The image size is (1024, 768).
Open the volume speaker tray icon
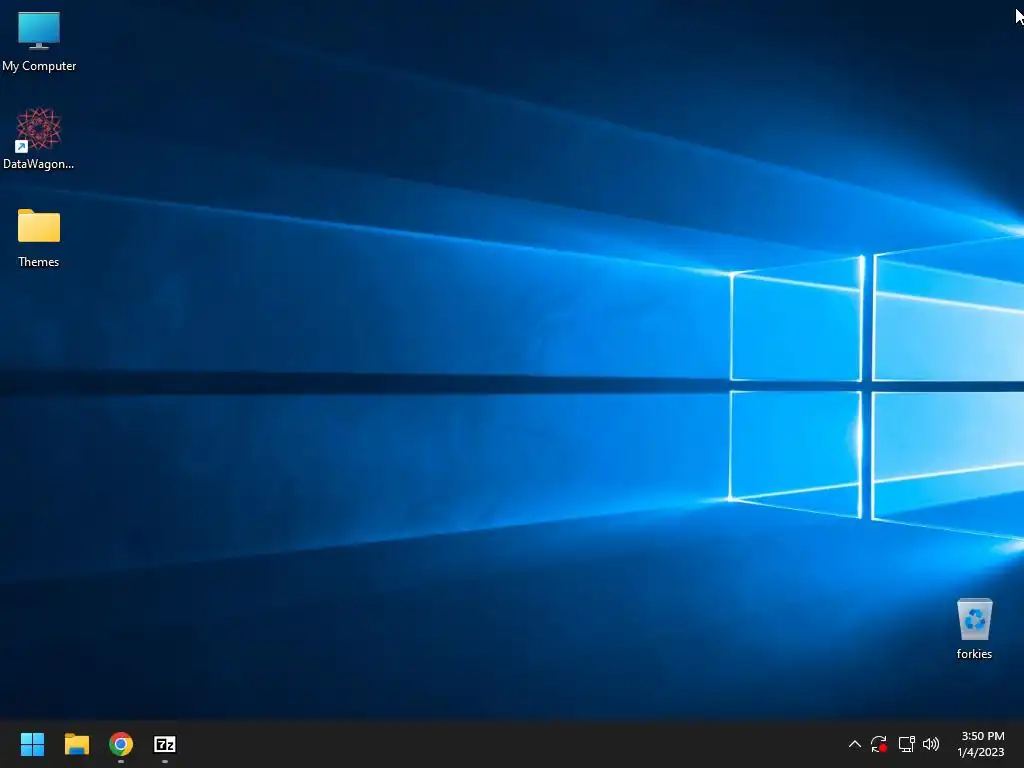[x=931, y=744]
